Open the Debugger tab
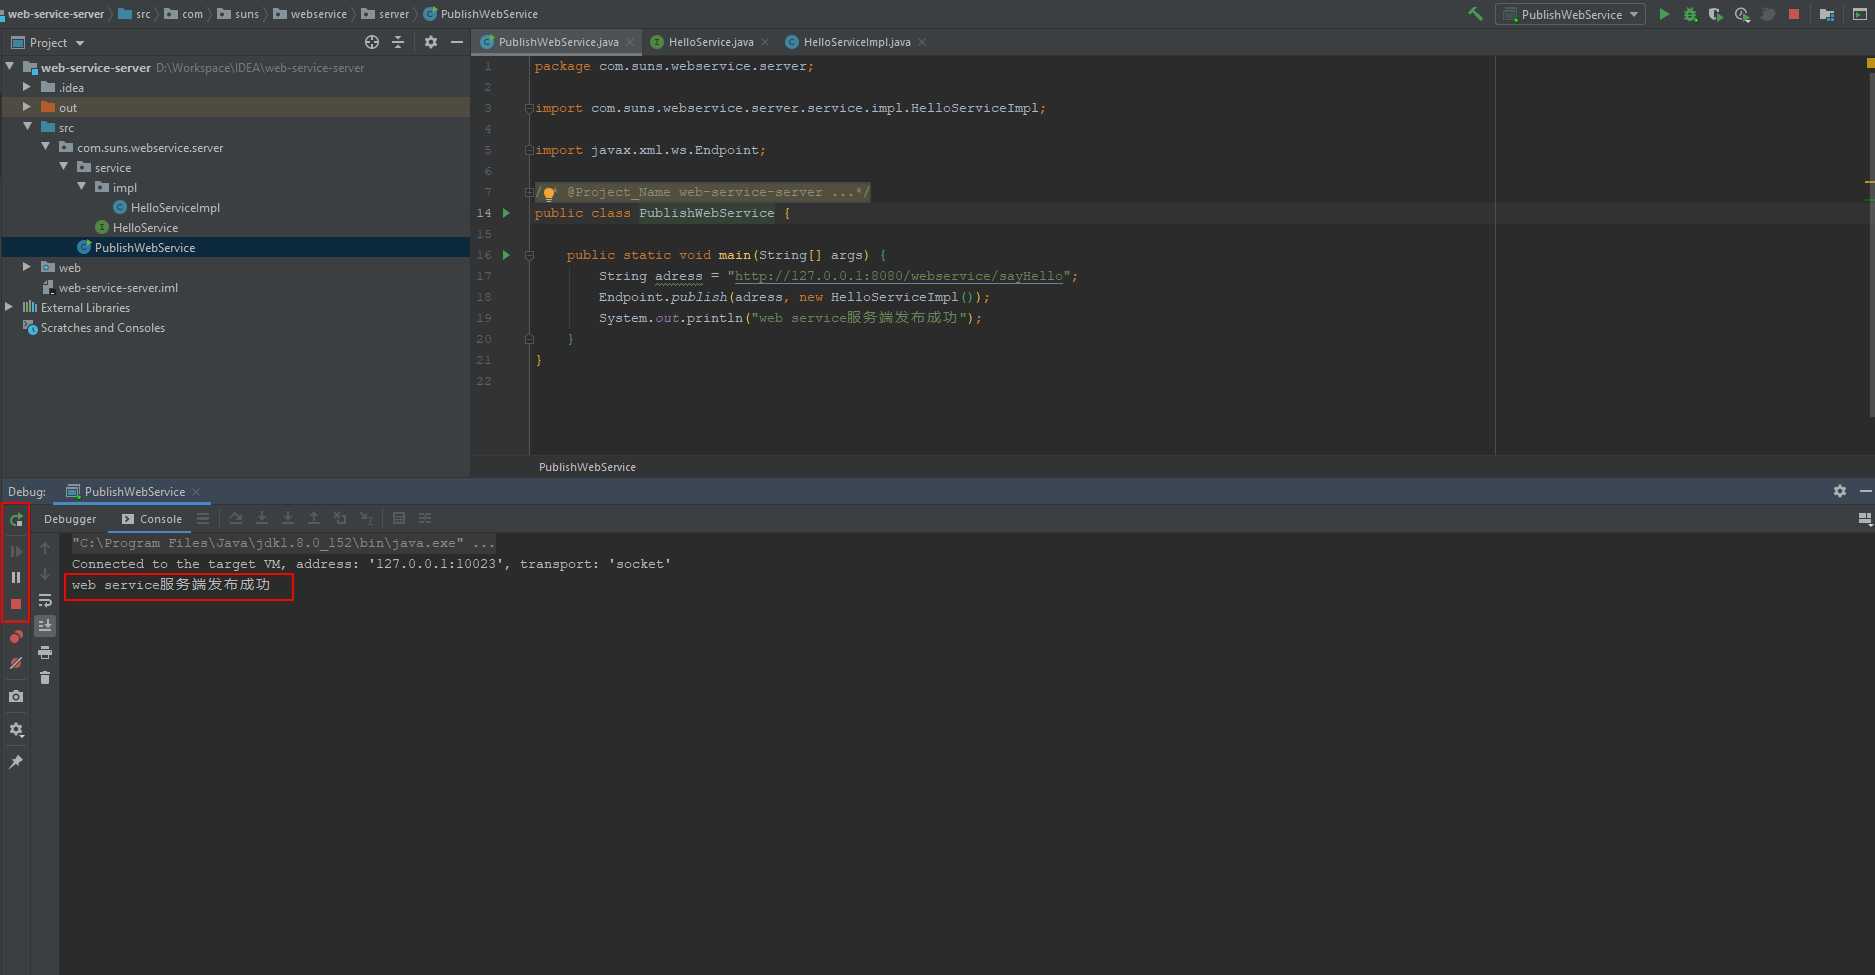This screenshot has height=975, width=1875. pos(70,519)
